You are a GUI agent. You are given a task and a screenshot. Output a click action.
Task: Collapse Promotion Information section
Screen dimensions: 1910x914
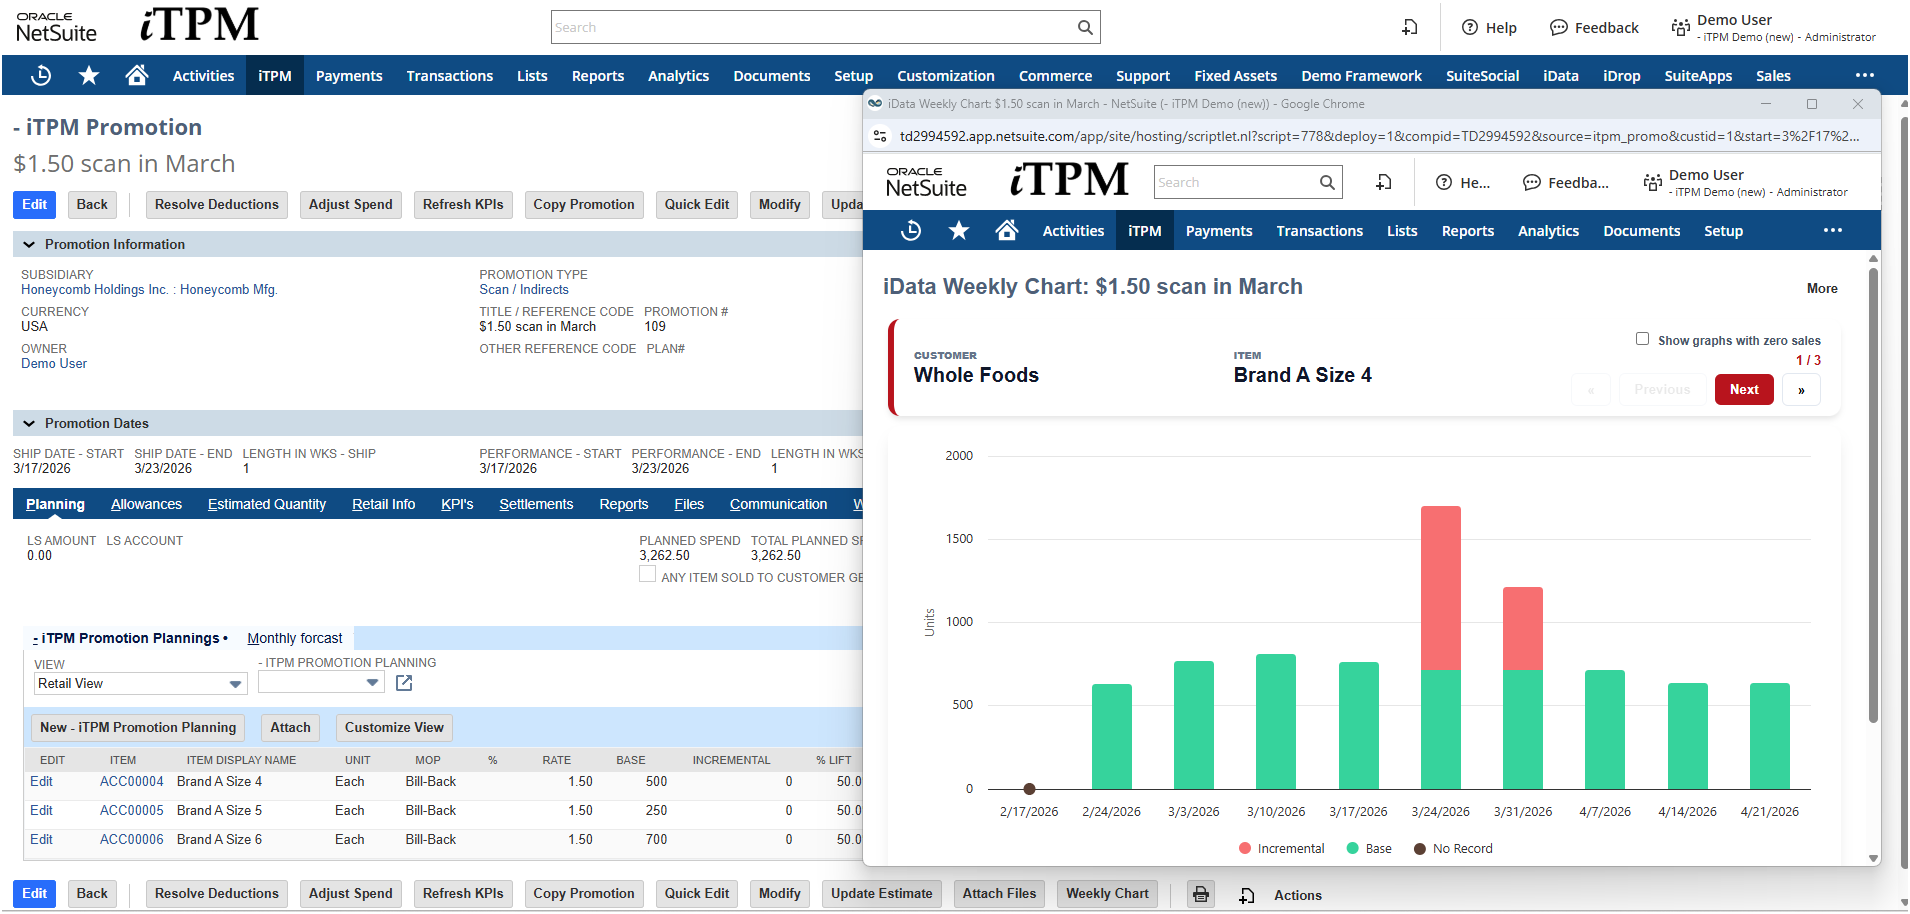point(29,244)
